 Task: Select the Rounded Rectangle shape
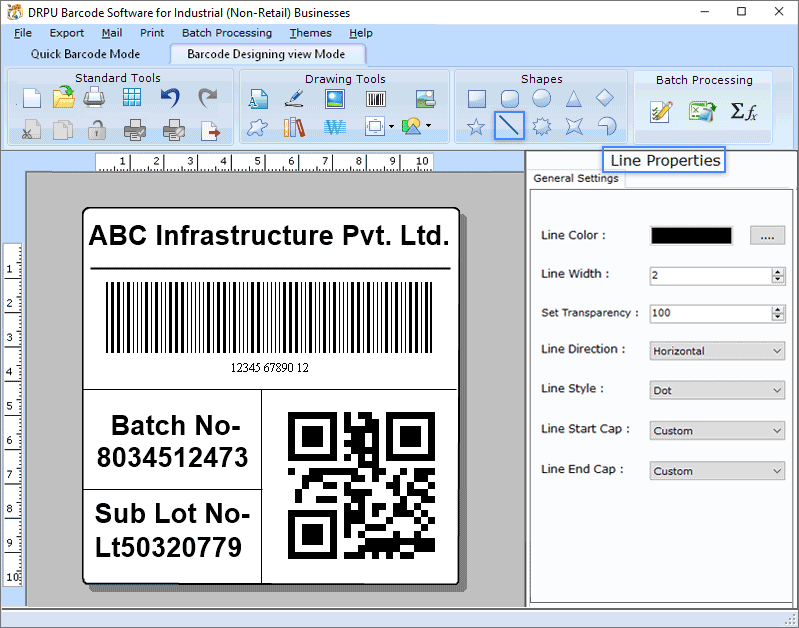tap(510, 98)
